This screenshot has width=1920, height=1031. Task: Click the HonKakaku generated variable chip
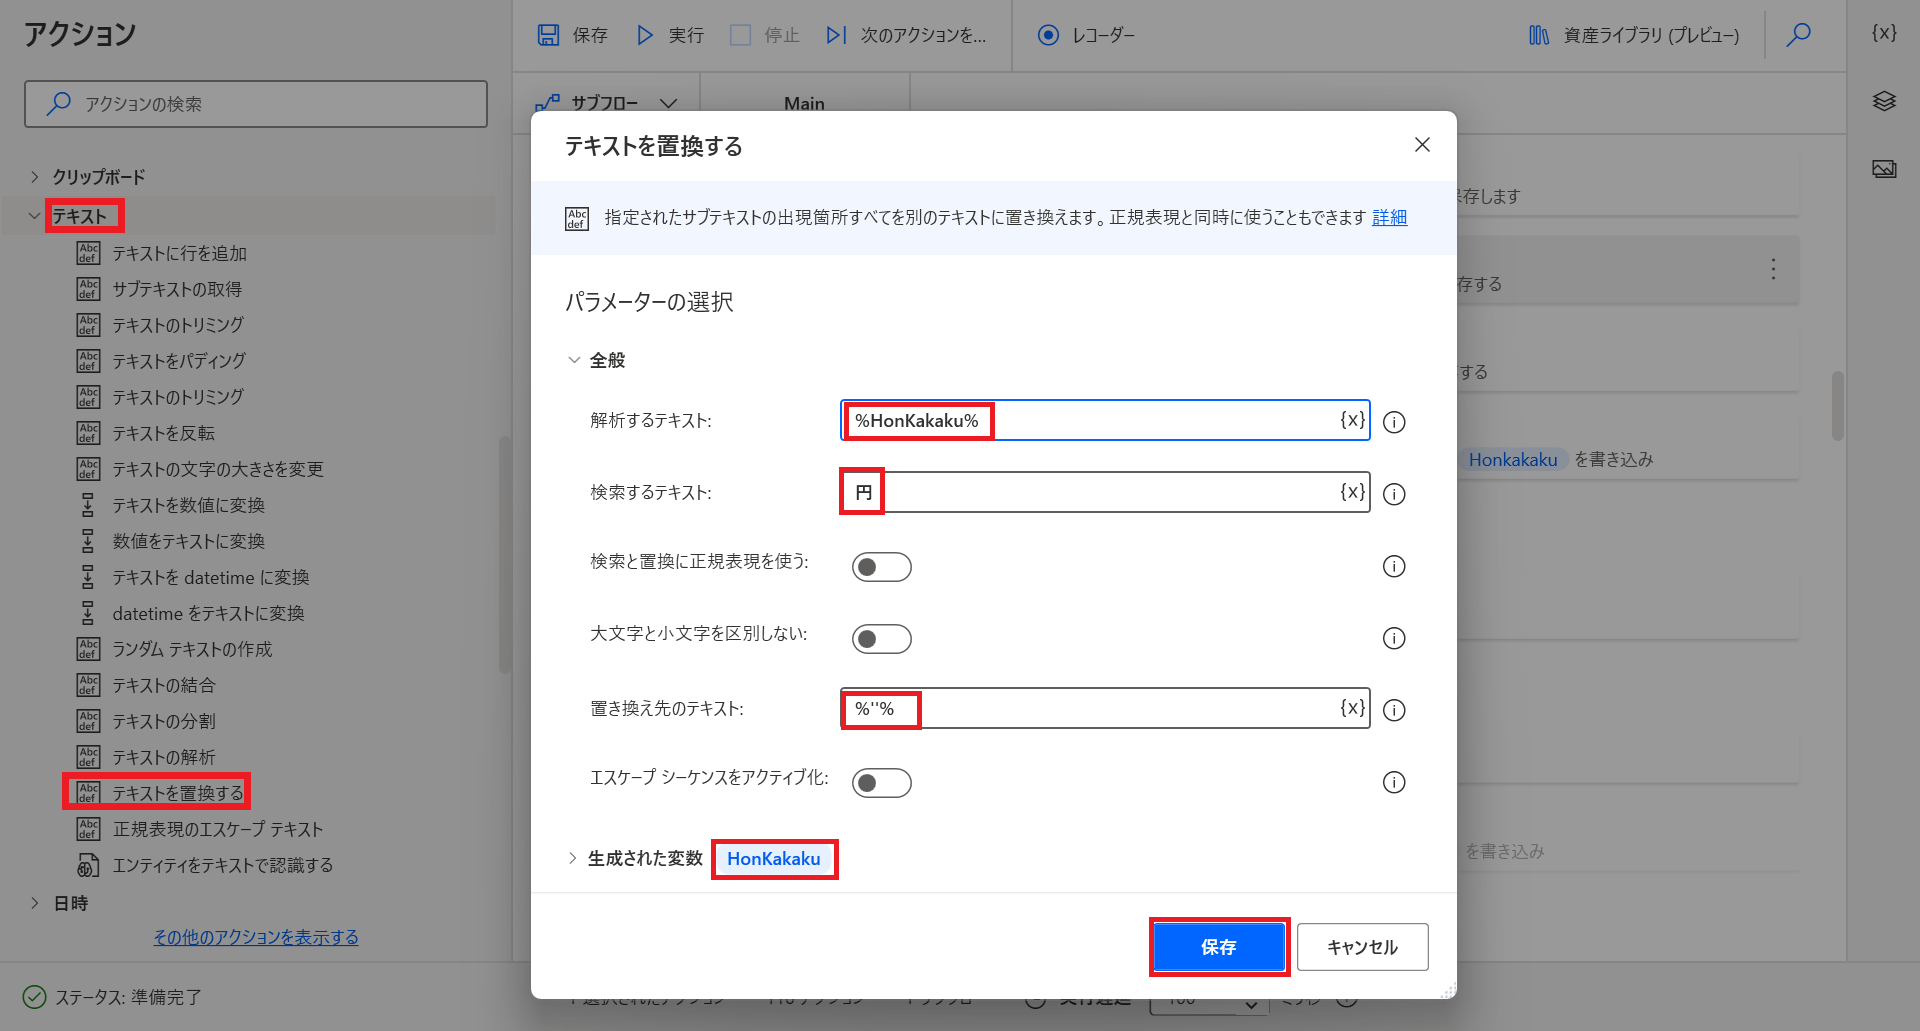tap(774, 859)
